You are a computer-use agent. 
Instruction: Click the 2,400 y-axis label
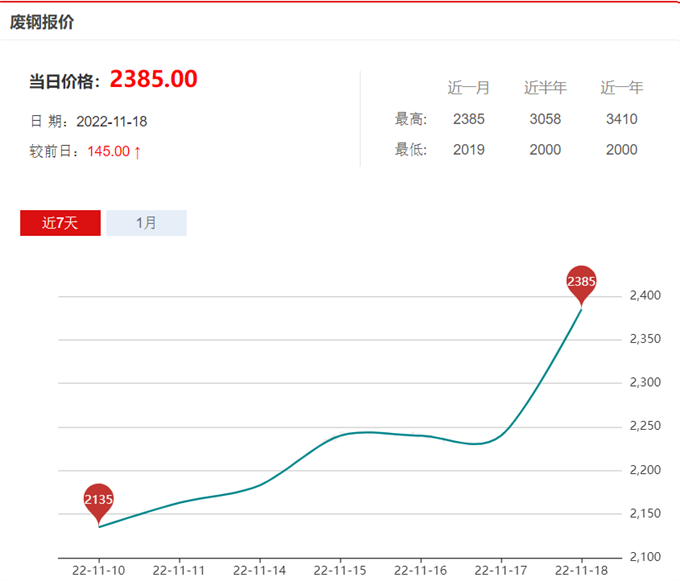point(645,296)
